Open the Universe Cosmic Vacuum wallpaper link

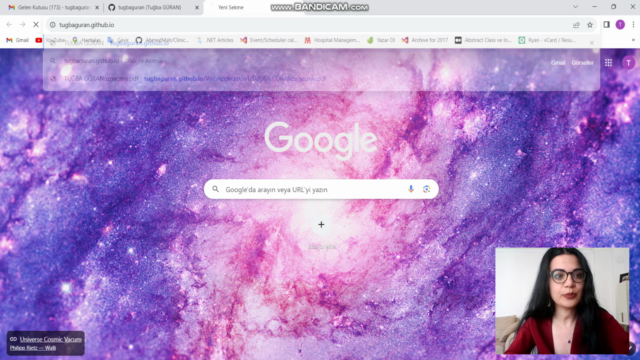click(x=51, y=339)
